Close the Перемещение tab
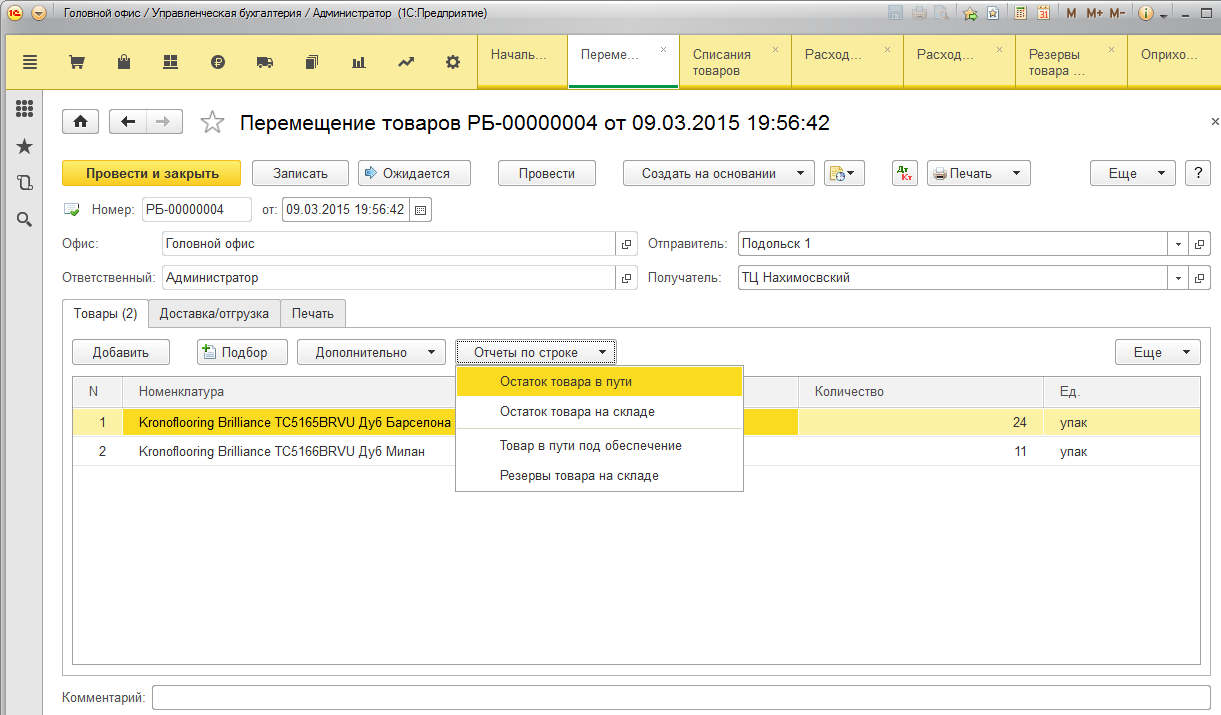Screen dimensions: 1221x715 coord(663,49)
